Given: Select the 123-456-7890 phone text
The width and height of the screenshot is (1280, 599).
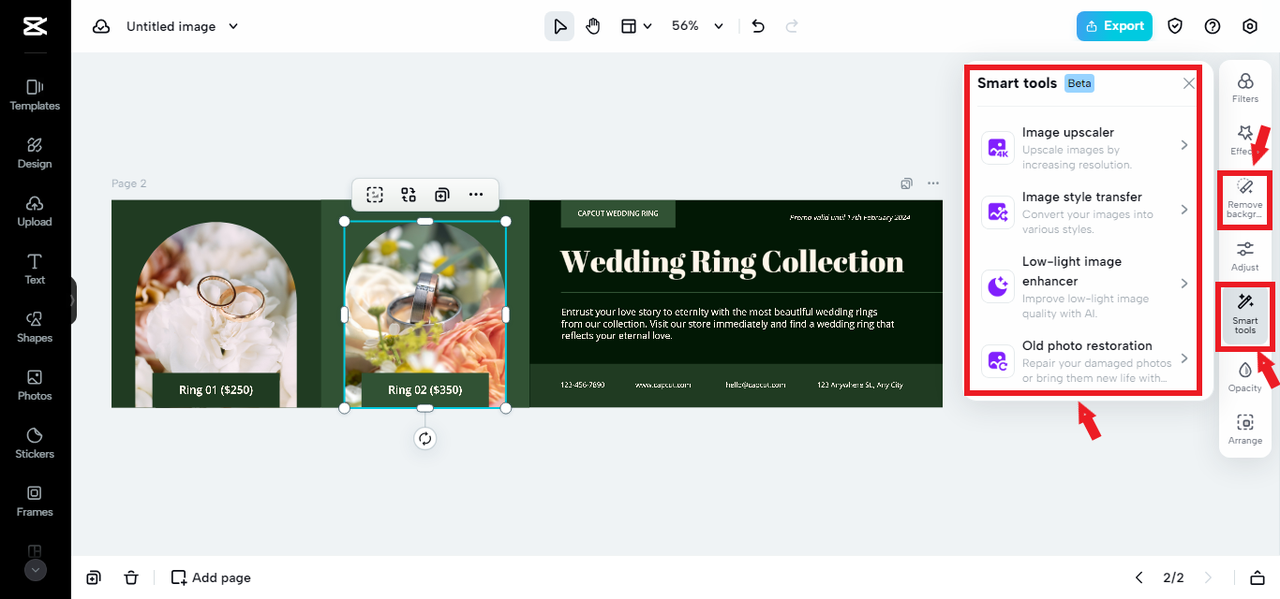Looking at the screenshot, I should point(582,385).
